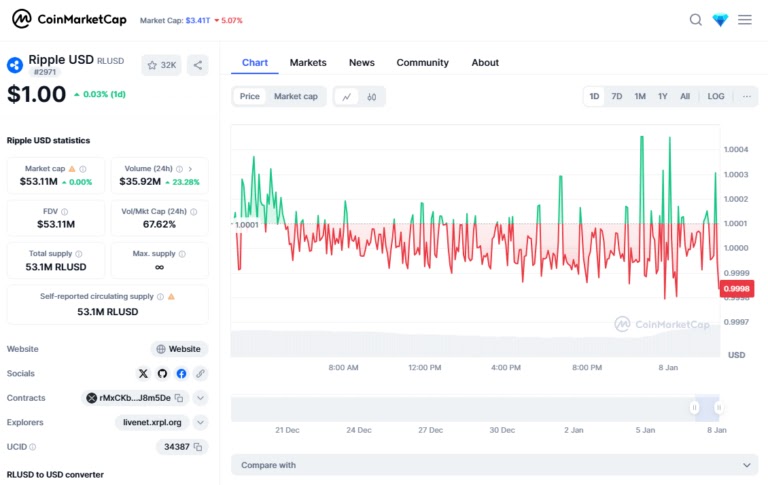
Task: Open livenet.xrpl.org explorer link
Action: click(152, 422)
